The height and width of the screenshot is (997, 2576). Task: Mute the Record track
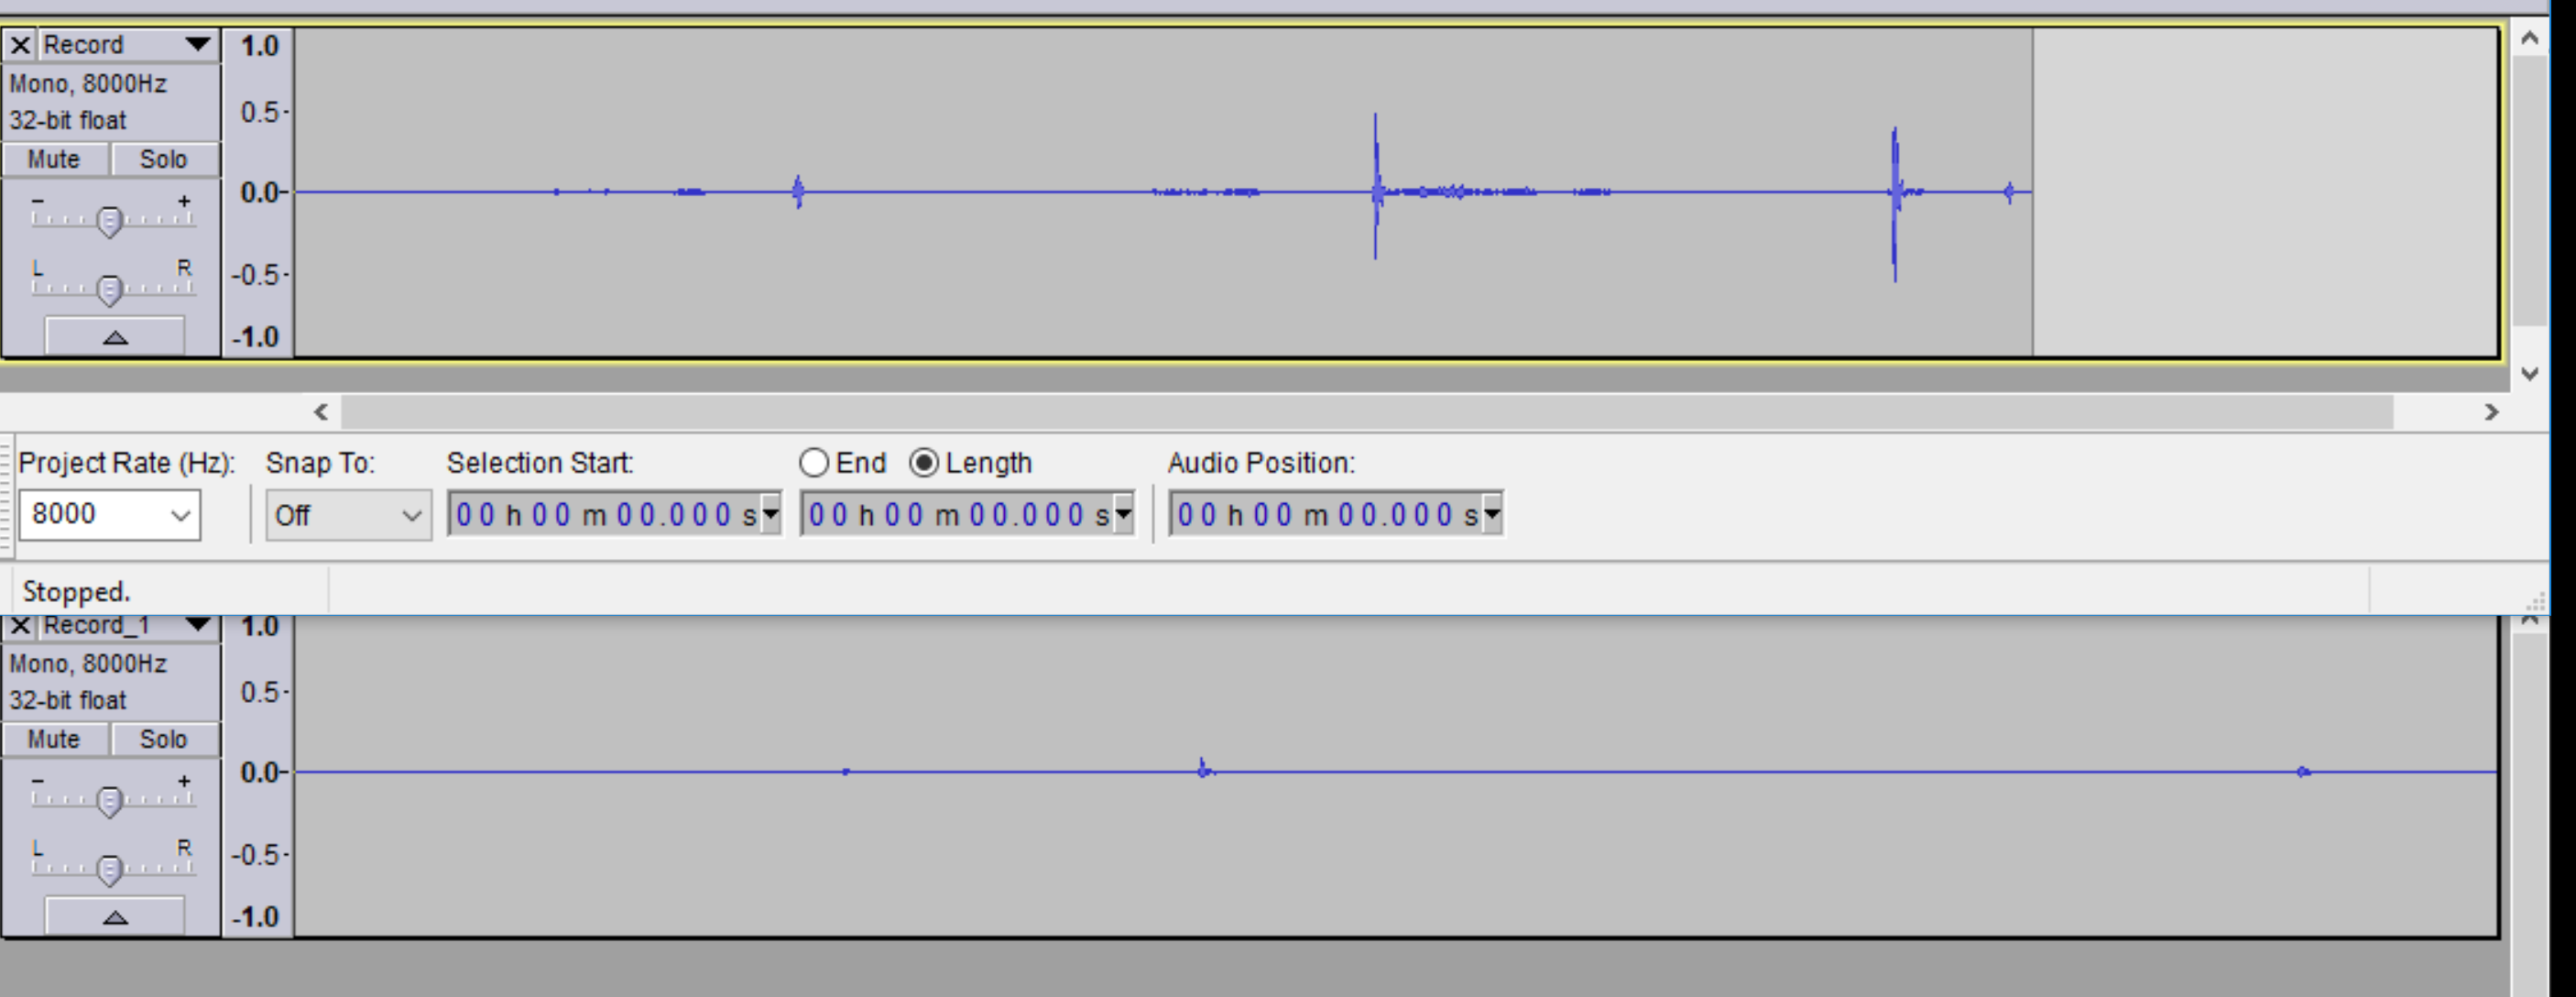[x=54, y=159]
